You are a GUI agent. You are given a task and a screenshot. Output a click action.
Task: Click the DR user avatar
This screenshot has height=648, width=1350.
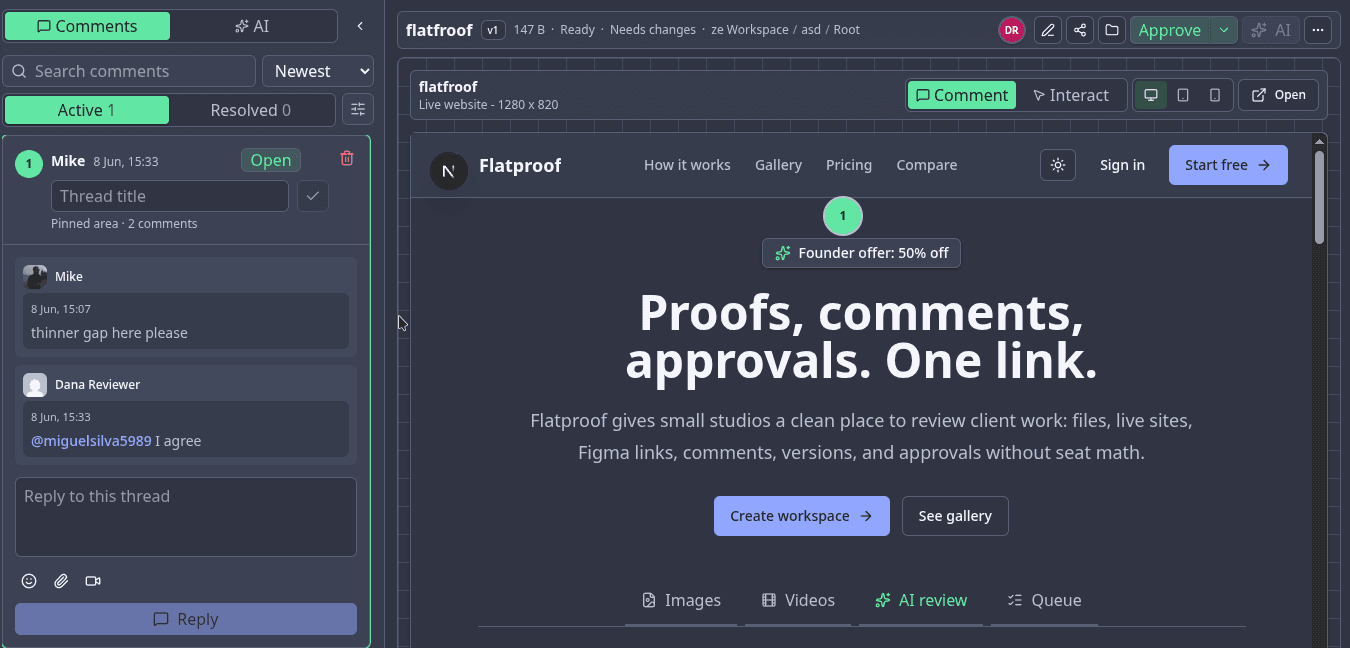coord(1012,30)
